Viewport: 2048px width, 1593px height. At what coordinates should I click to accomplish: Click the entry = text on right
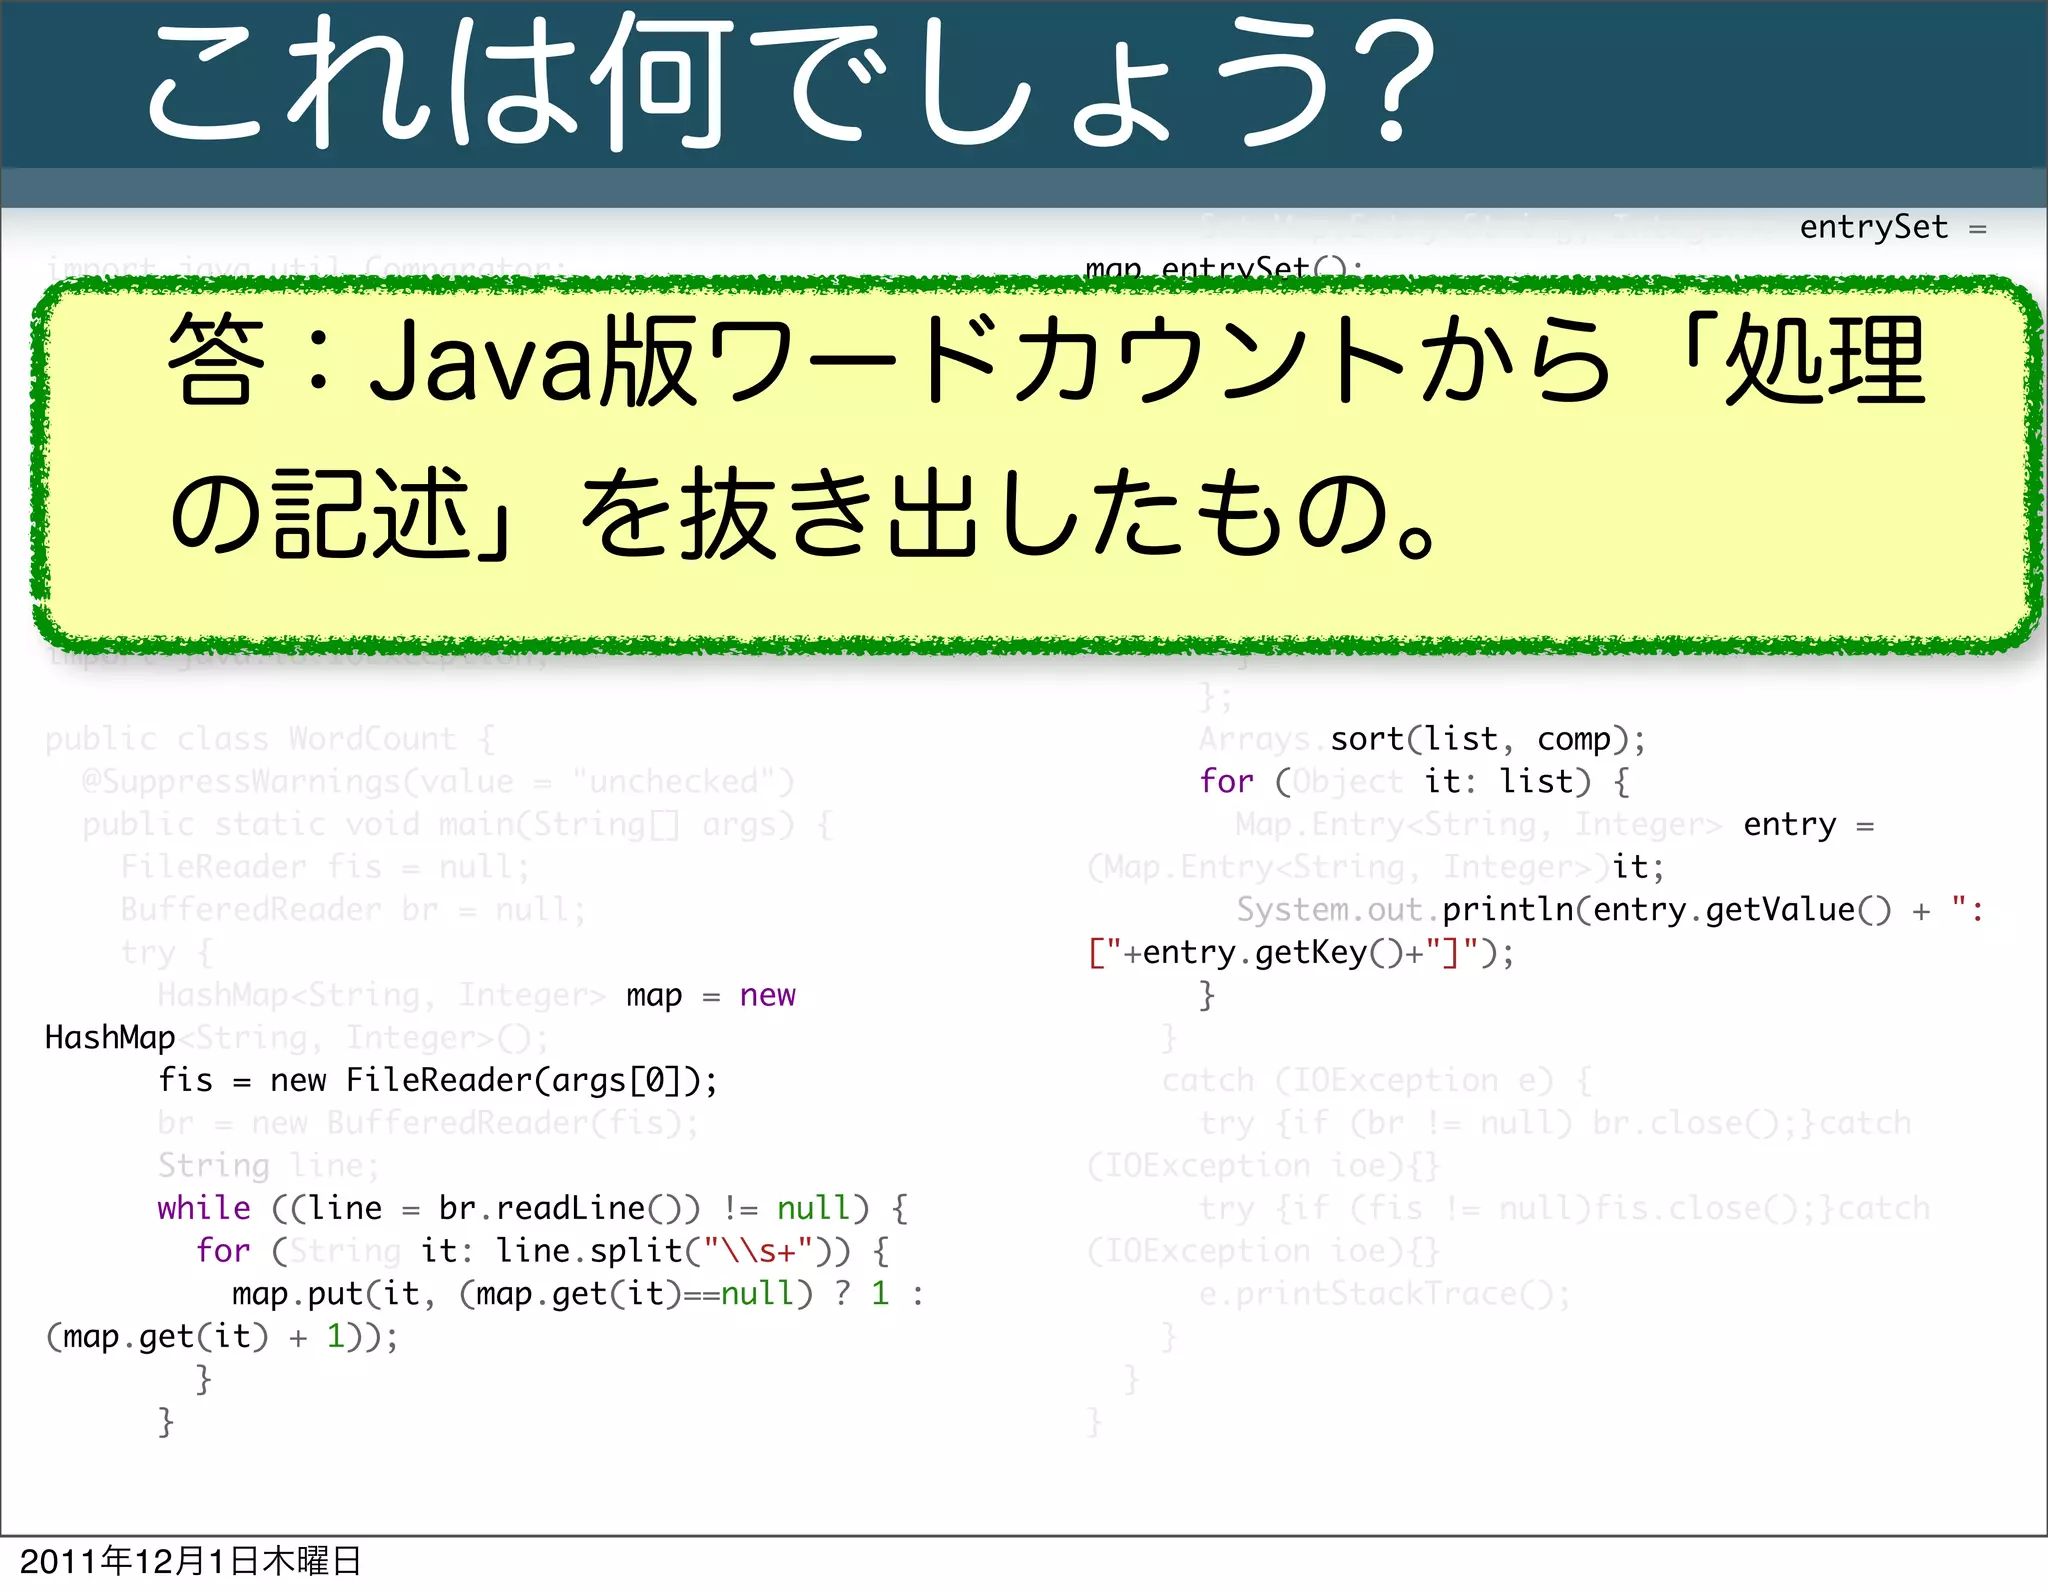coord(1809,825)
